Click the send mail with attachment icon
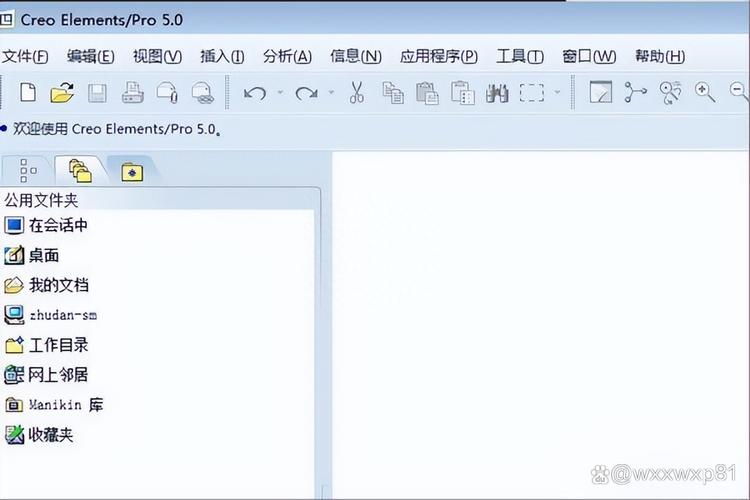750x500 pixels. (168, 93)
